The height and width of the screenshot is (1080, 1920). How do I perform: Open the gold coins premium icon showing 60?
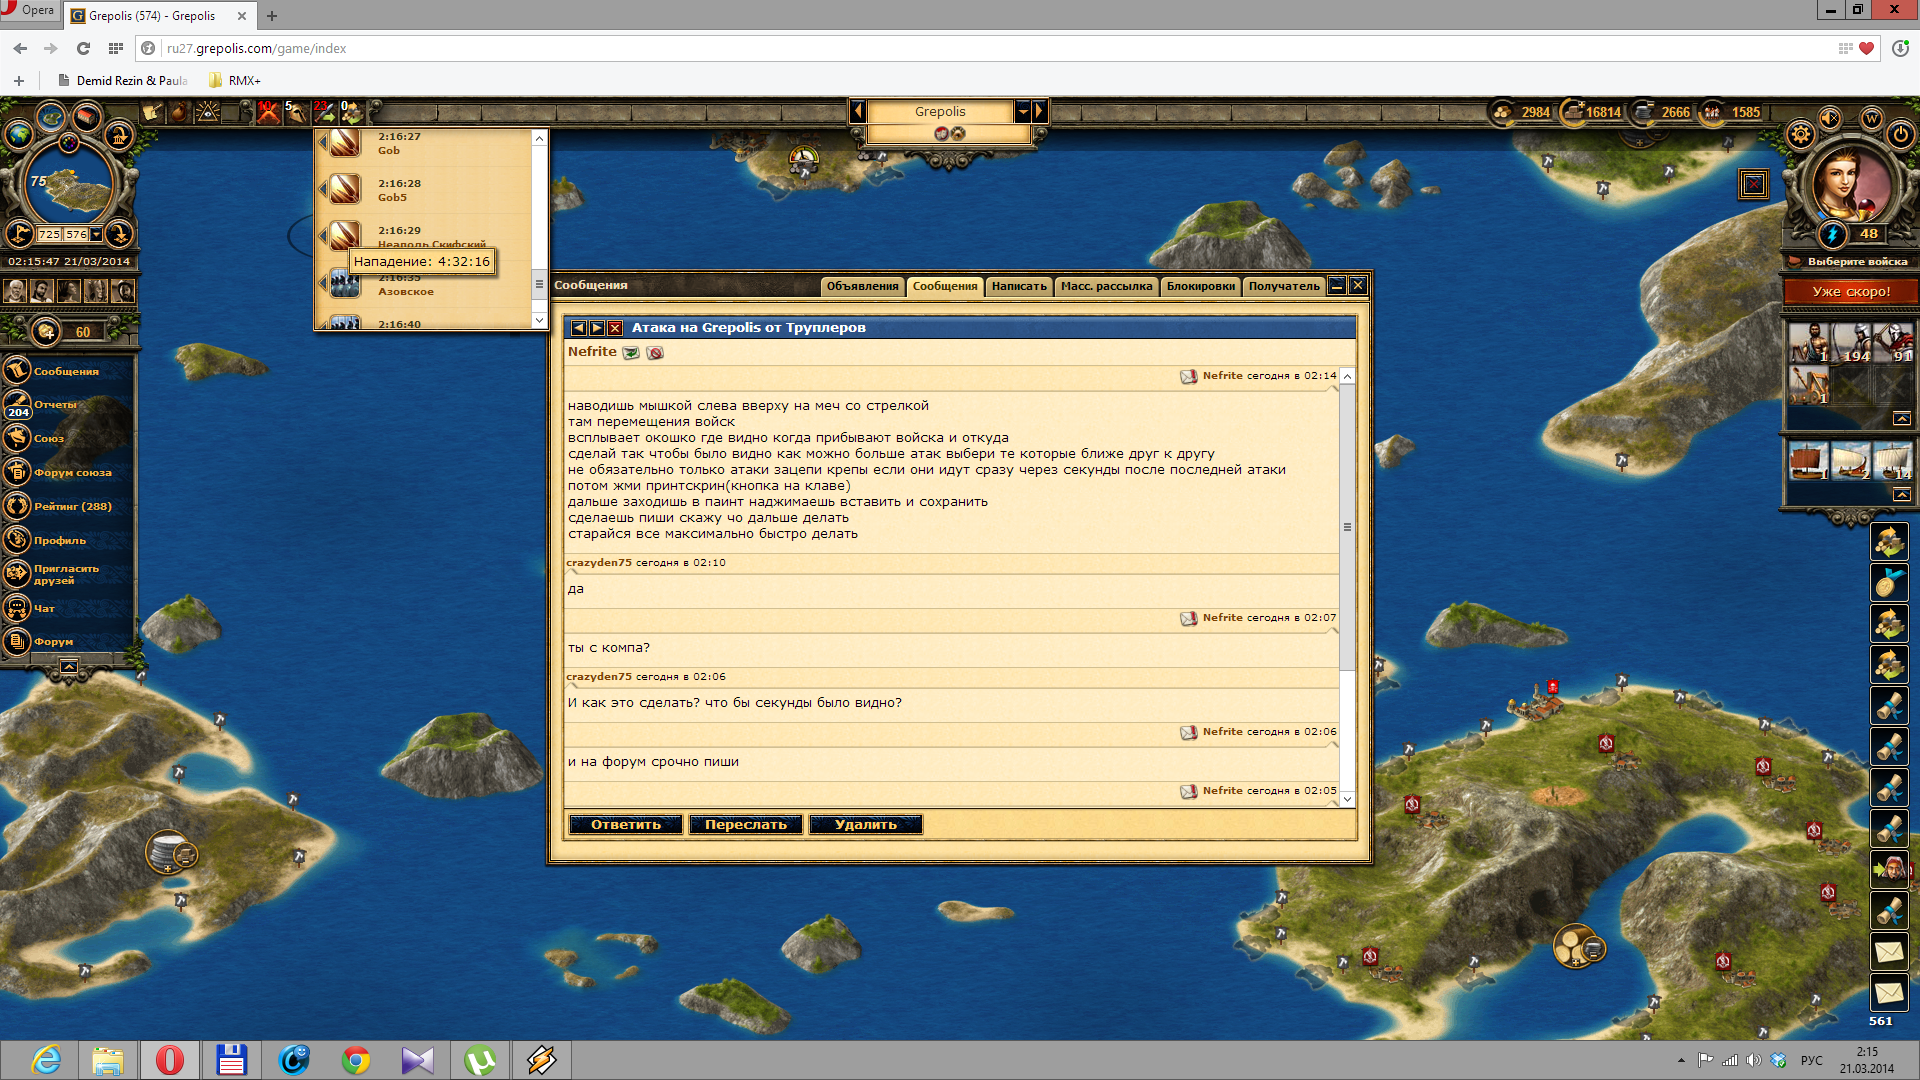click(x=46, y=331)
